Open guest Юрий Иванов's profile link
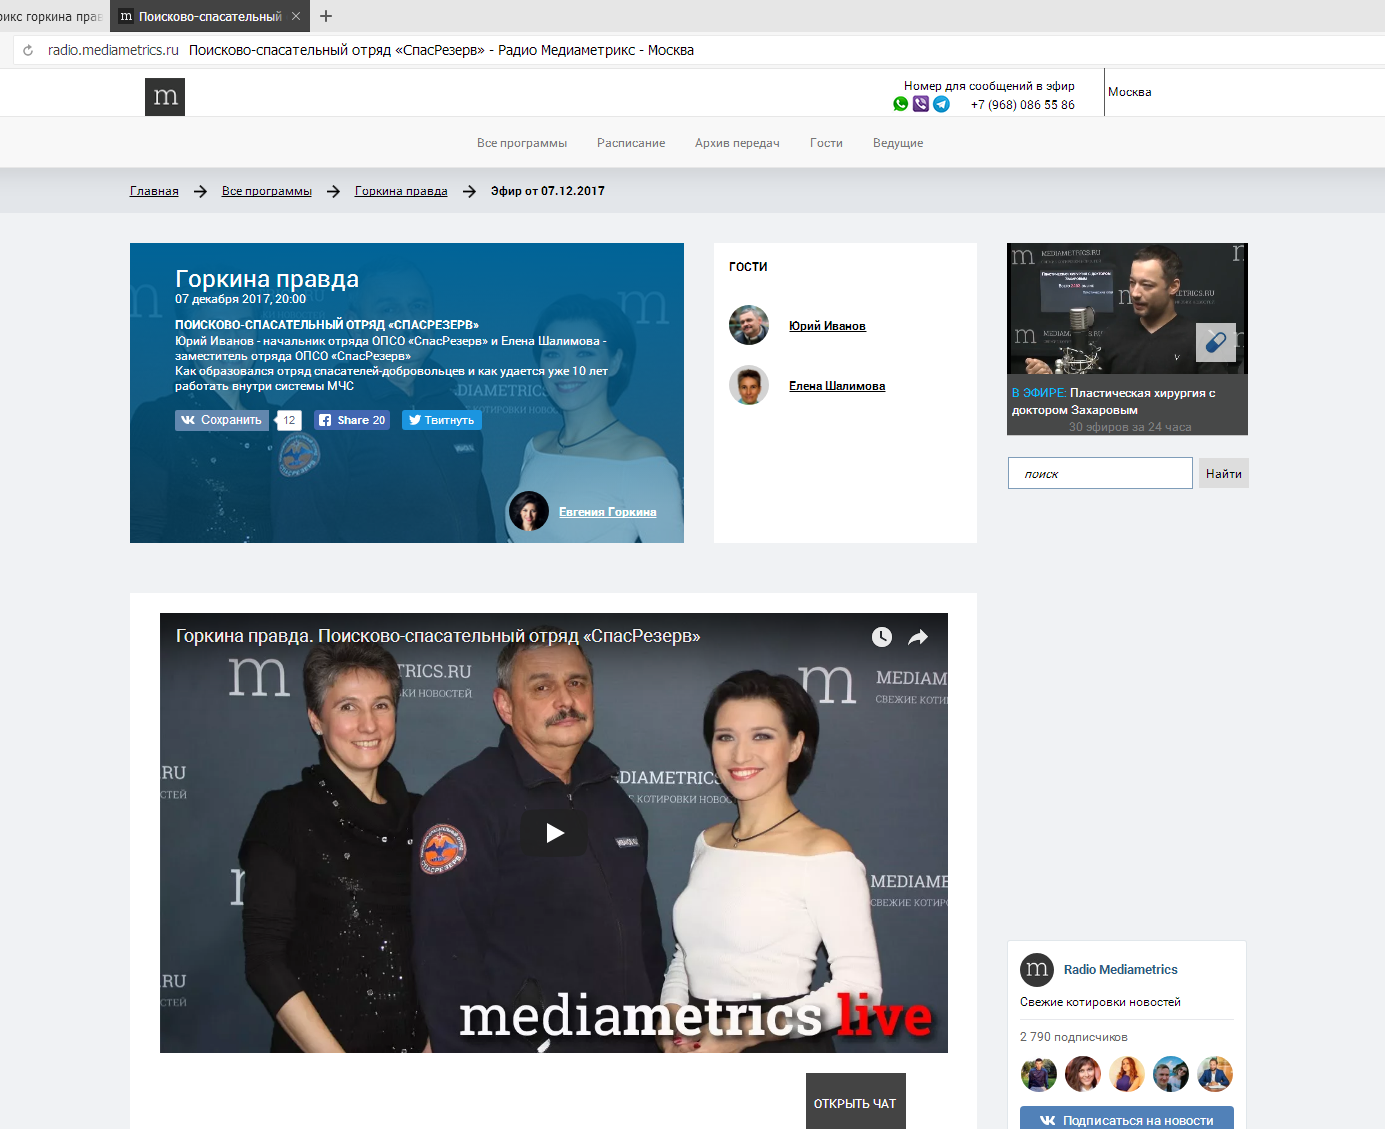Image resolution: width=1385 pixels, height=1129 pixels. click(827, 326)
